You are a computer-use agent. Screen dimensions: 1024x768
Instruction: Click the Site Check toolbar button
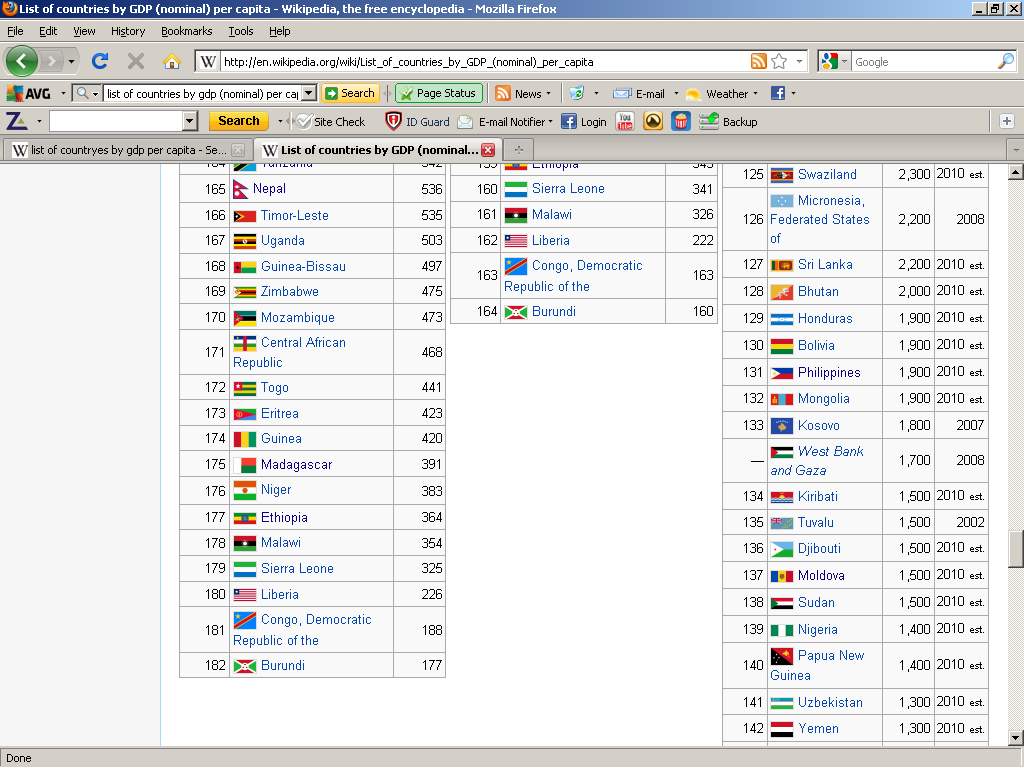click(331, 121)
